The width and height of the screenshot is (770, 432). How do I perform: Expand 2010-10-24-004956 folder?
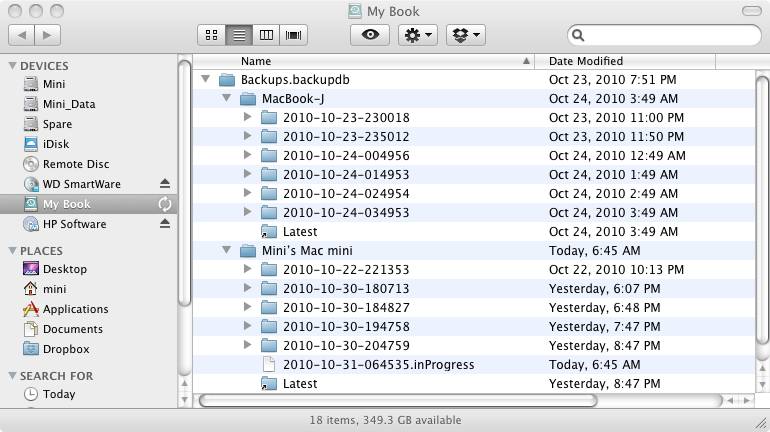[x=248, y=155]
